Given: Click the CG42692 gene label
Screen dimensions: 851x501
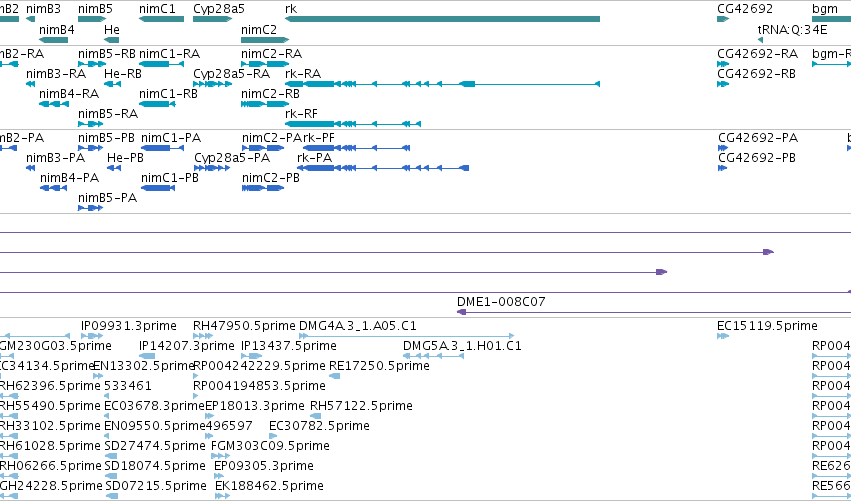Looking at the screenshot, I should [x=745, y=9].
